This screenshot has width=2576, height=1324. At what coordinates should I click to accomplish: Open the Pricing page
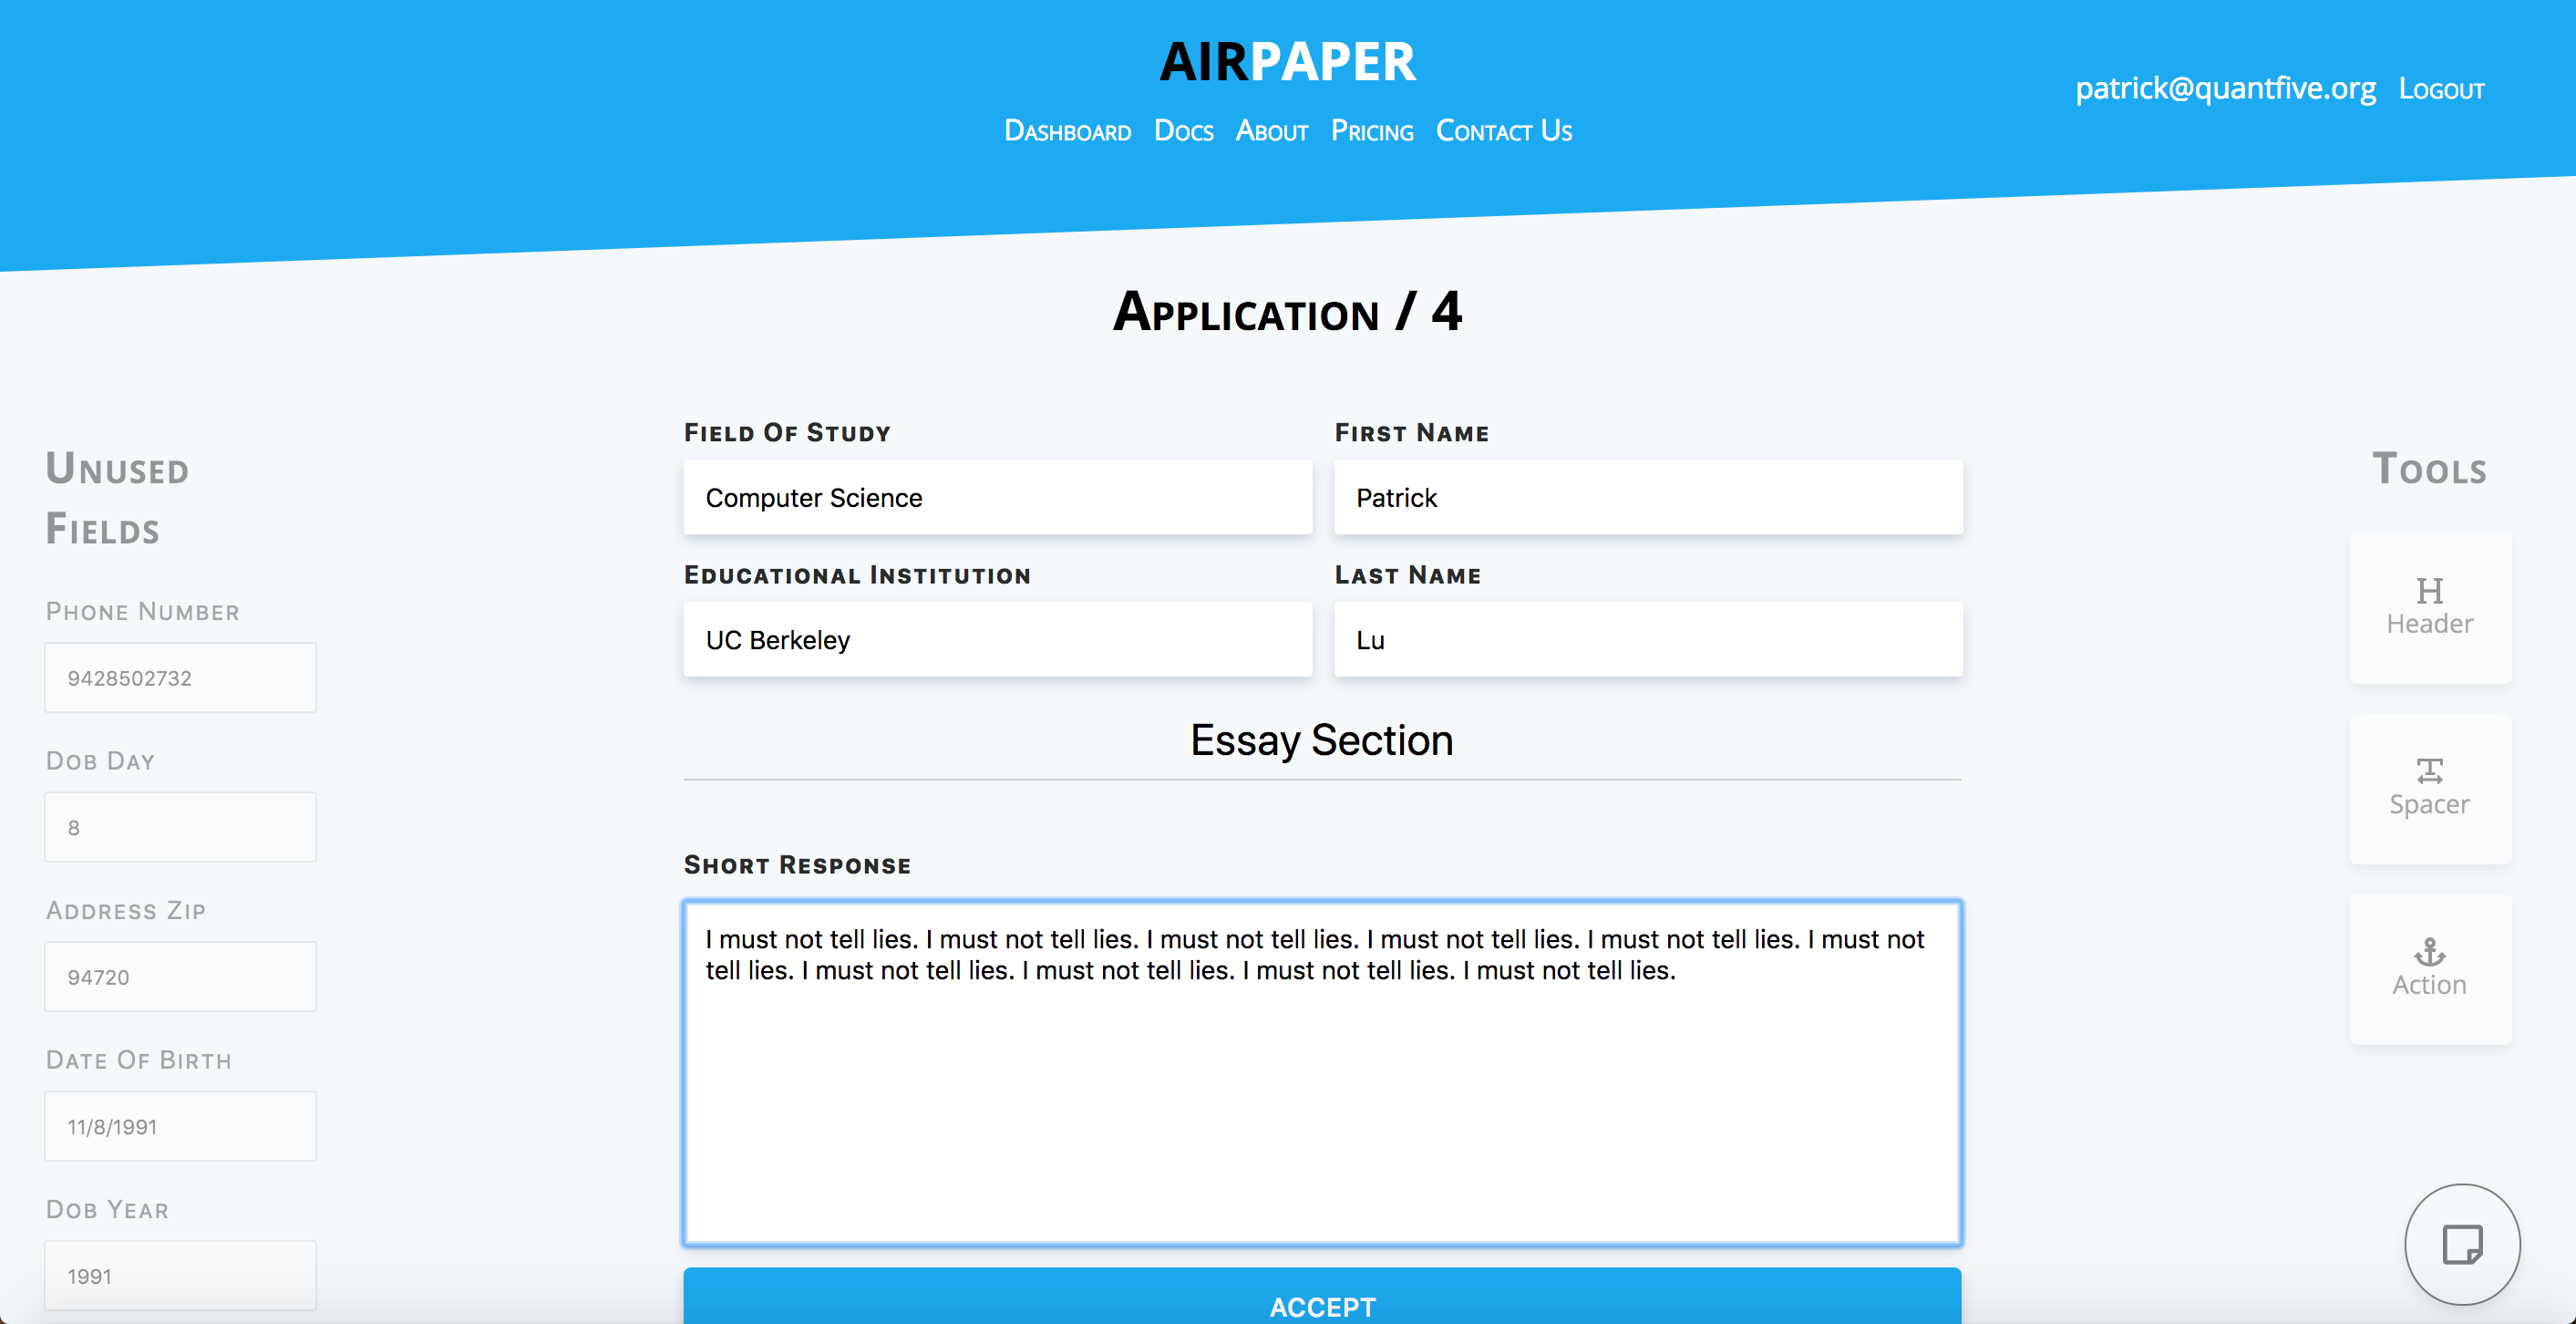(1372, 130)
